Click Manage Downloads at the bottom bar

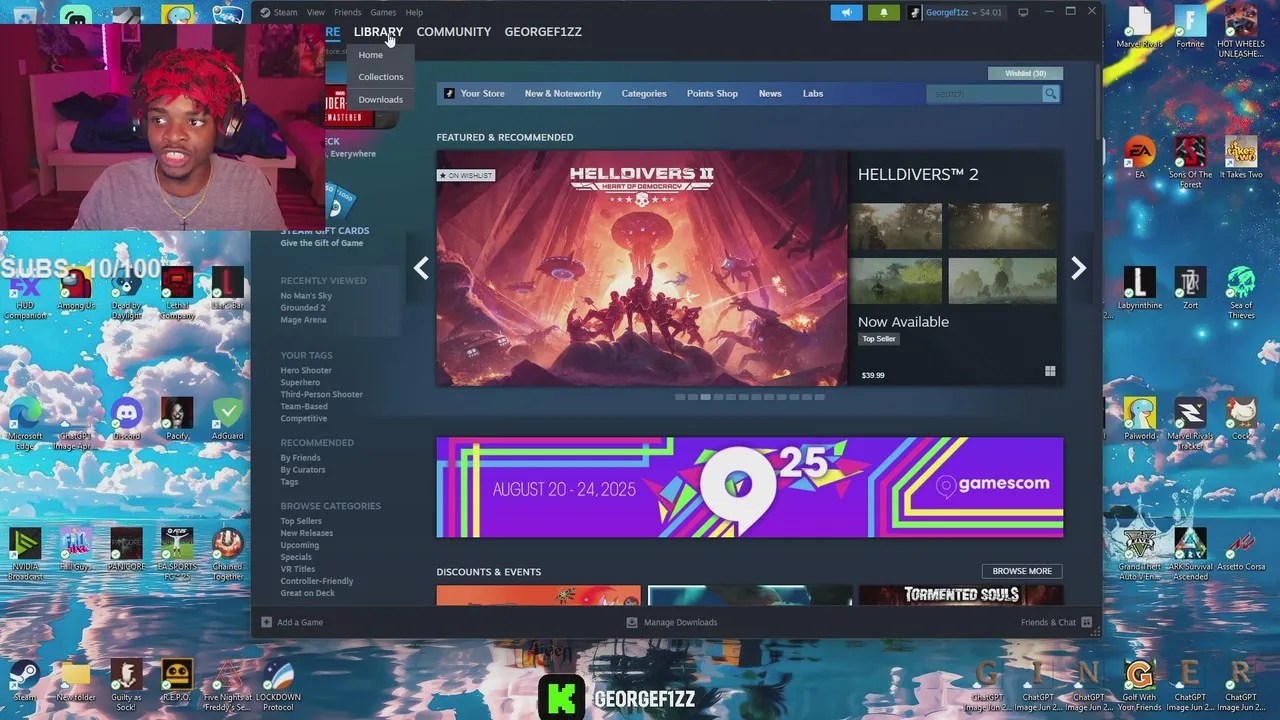click(x=672, y=622)
